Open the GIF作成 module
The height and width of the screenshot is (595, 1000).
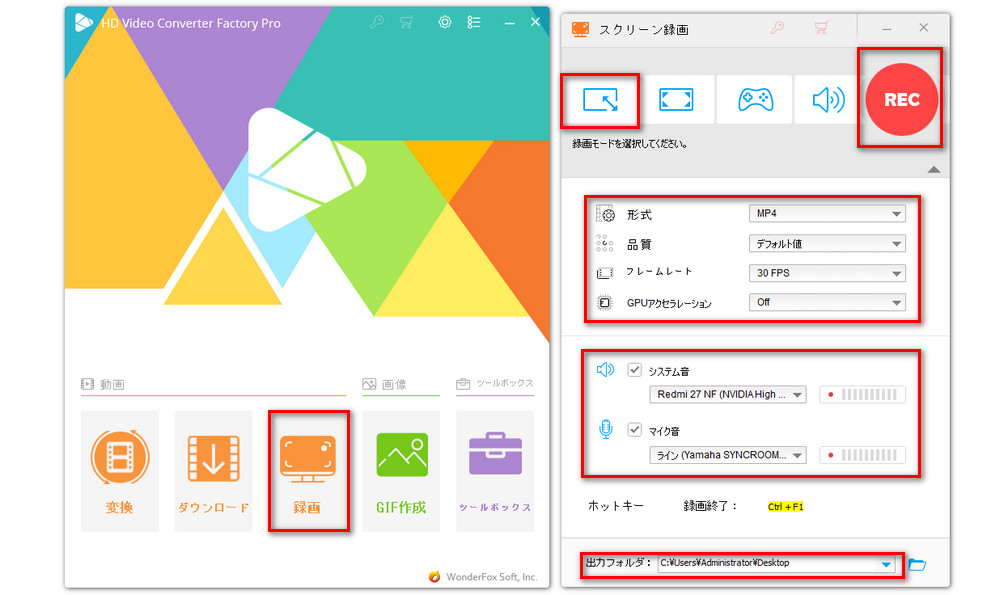401,471
